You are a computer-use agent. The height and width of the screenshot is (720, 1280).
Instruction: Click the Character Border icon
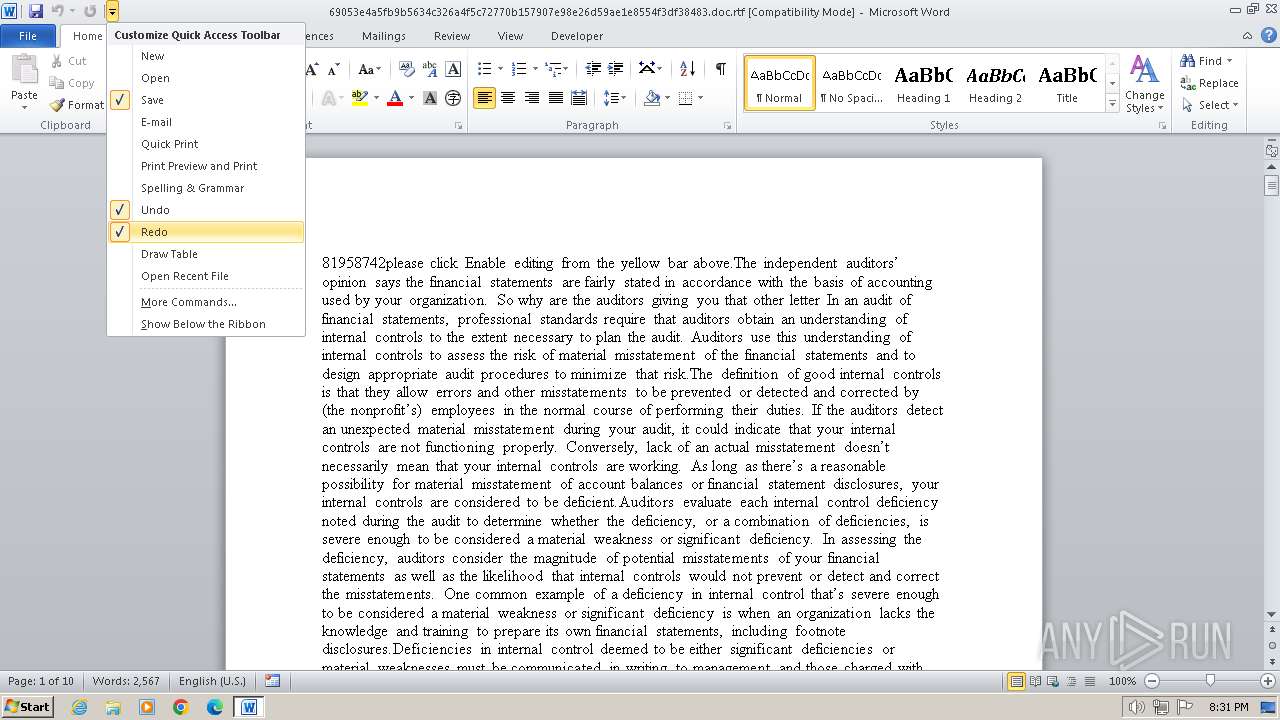coord(453,69)
